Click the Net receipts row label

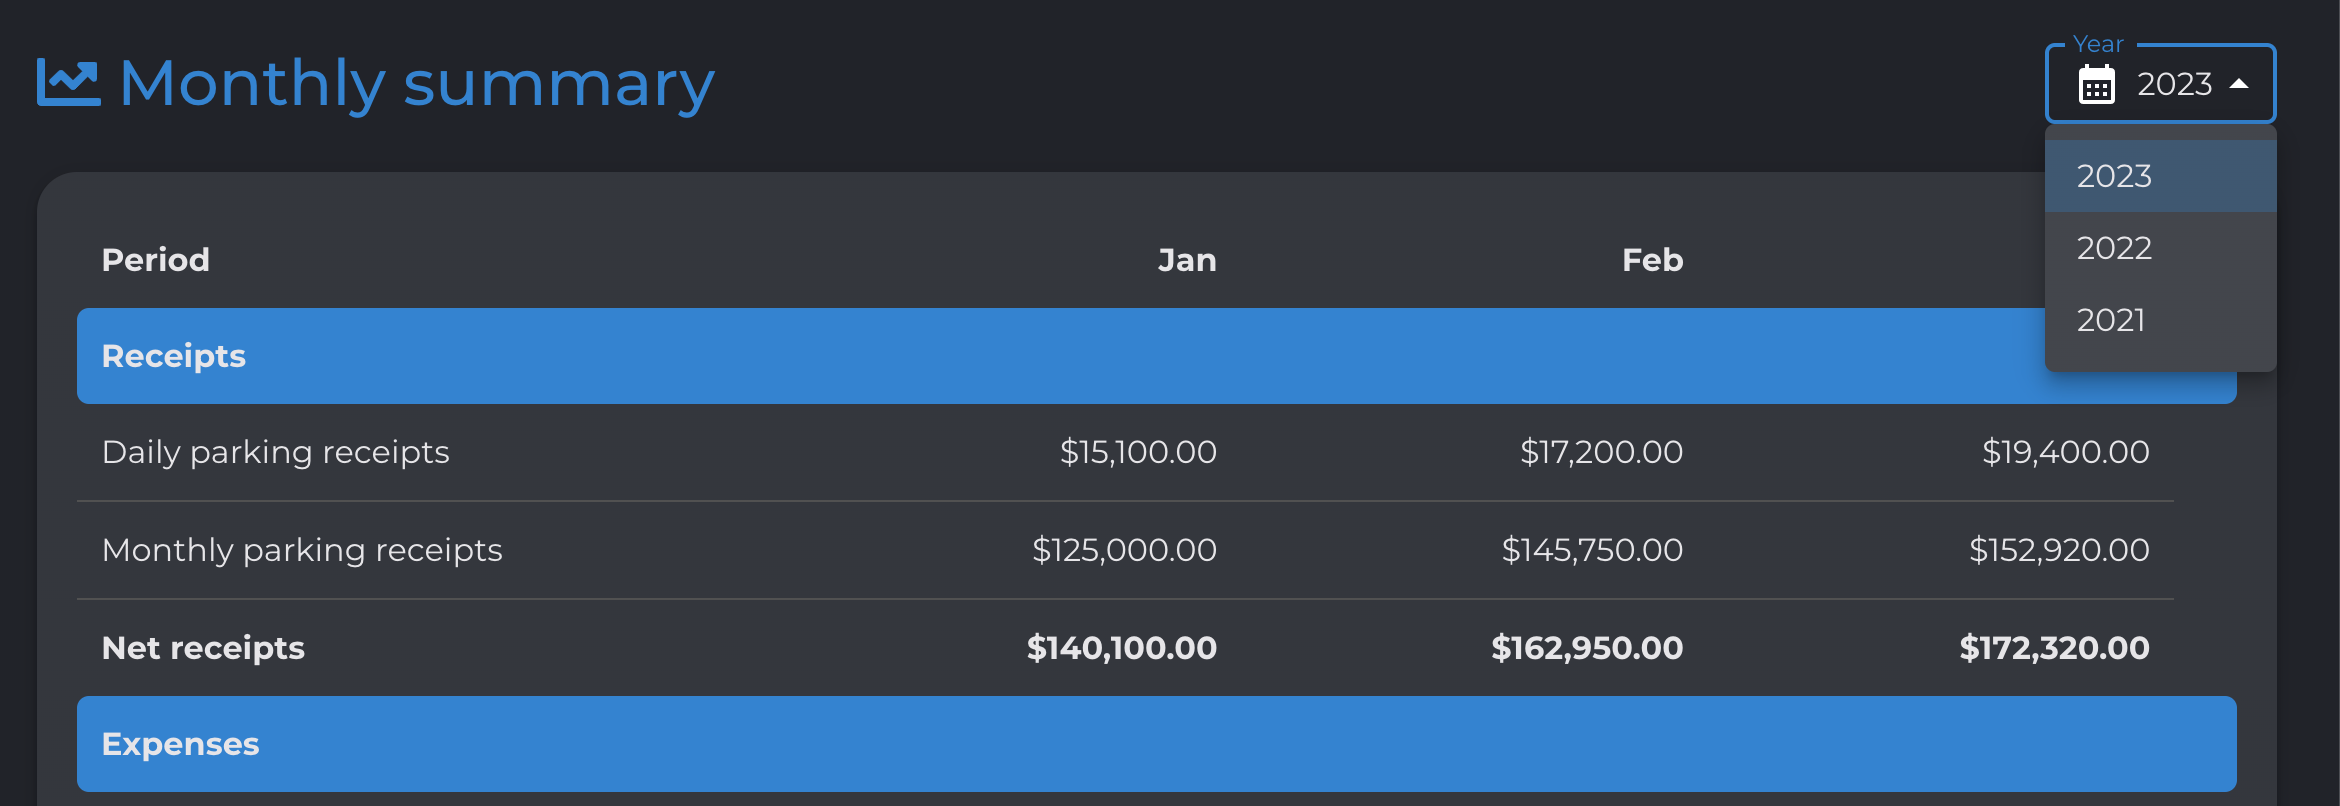pos(203,648)
